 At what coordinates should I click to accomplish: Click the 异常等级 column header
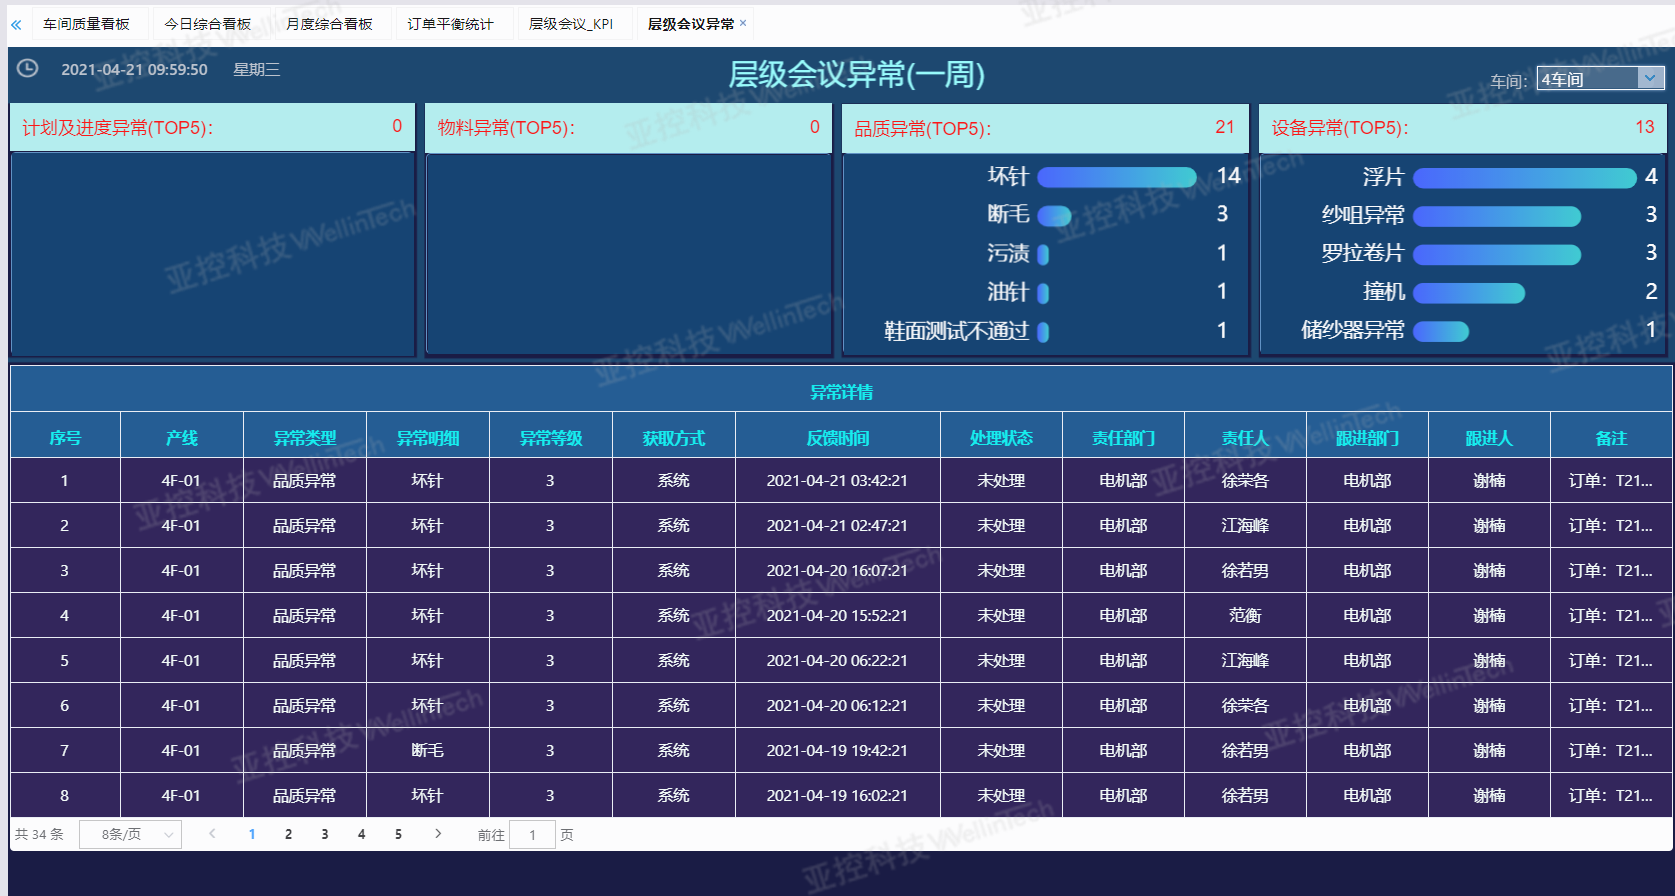pos(550,437)
